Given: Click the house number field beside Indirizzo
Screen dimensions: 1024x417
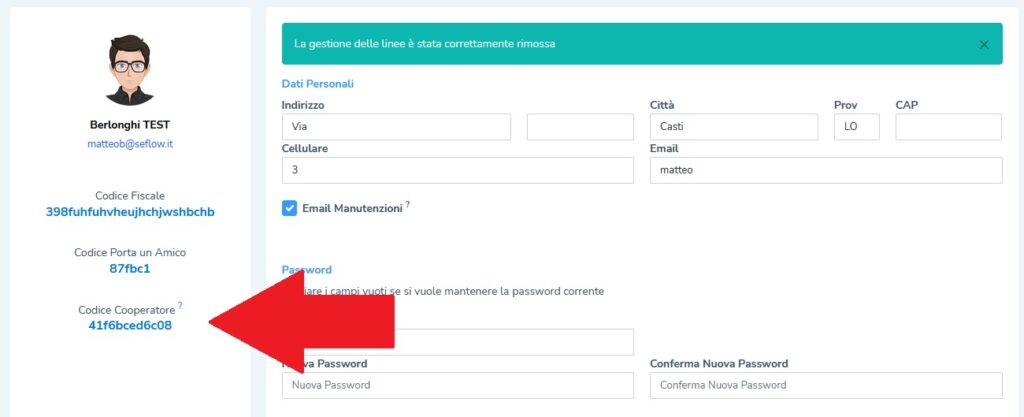Looking at the screenshot, I should (580, 127).
